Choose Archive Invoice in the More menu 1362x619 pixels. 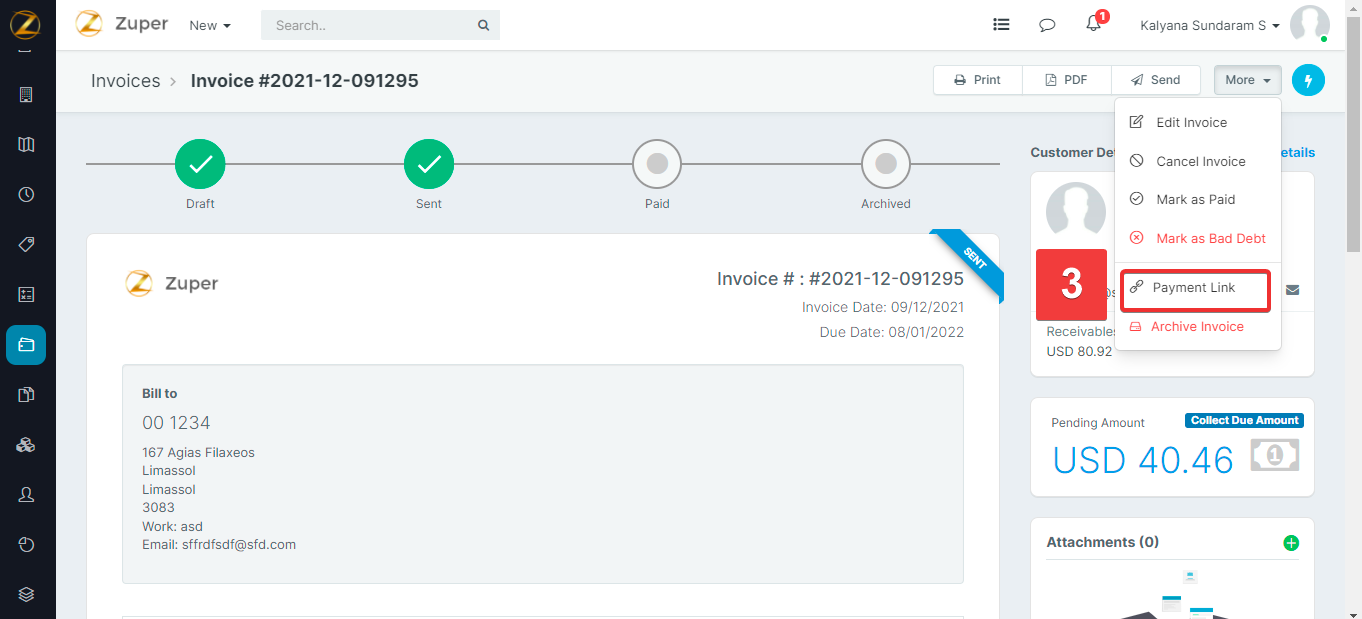point(1197,327)
